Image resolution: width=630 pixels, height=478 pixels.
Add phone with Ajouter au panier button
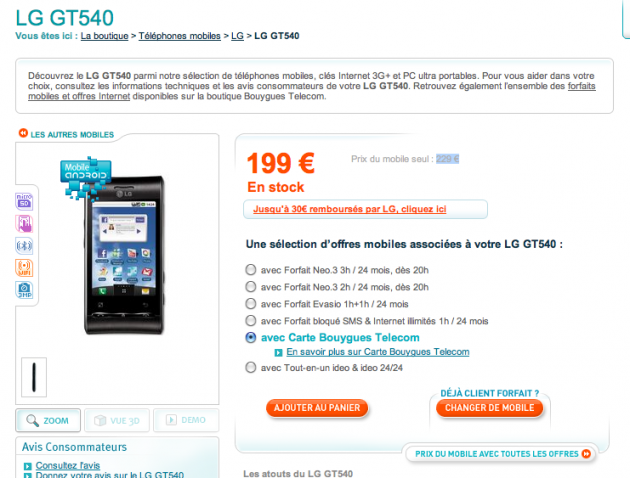tap(317, 408)
